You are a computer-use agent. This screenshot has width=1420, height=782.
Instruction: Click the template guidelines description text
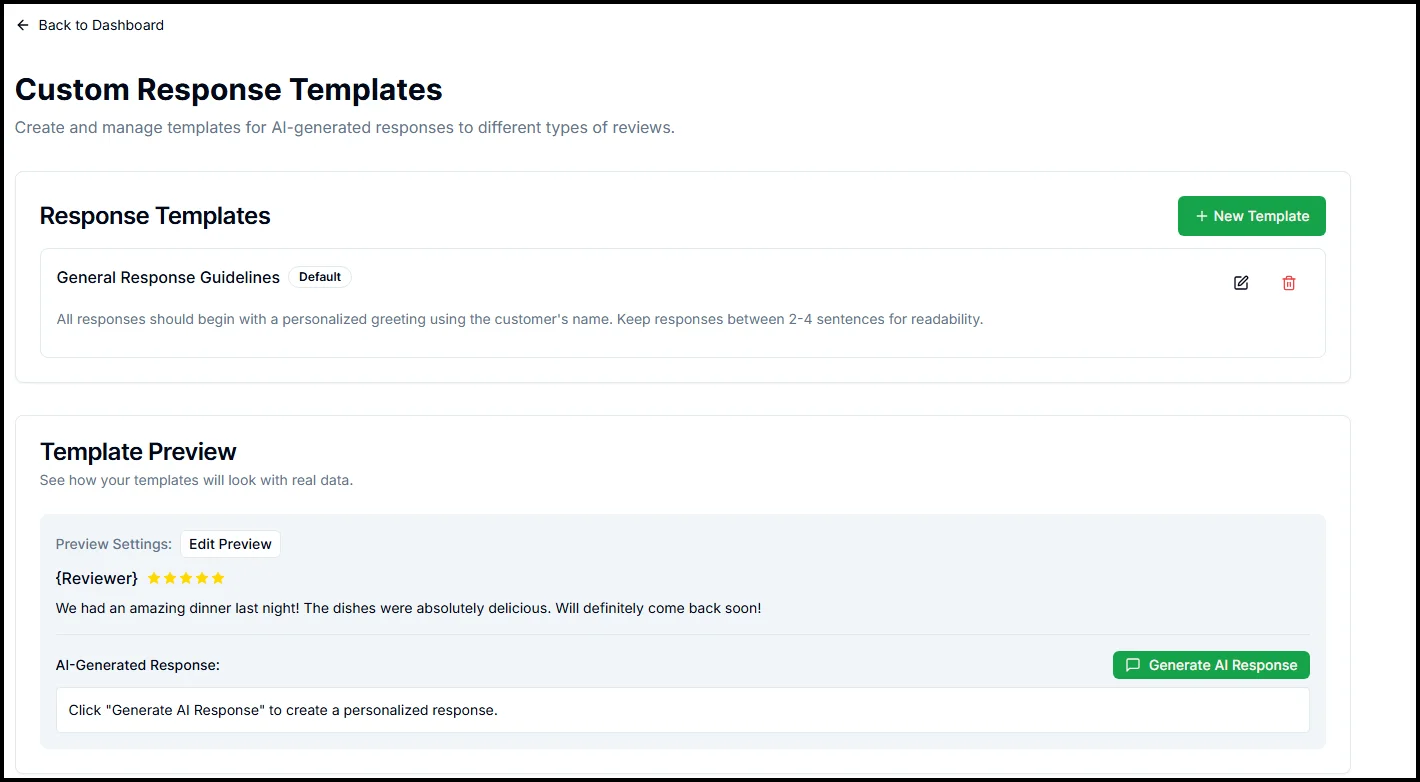click(x=519, y=319)
